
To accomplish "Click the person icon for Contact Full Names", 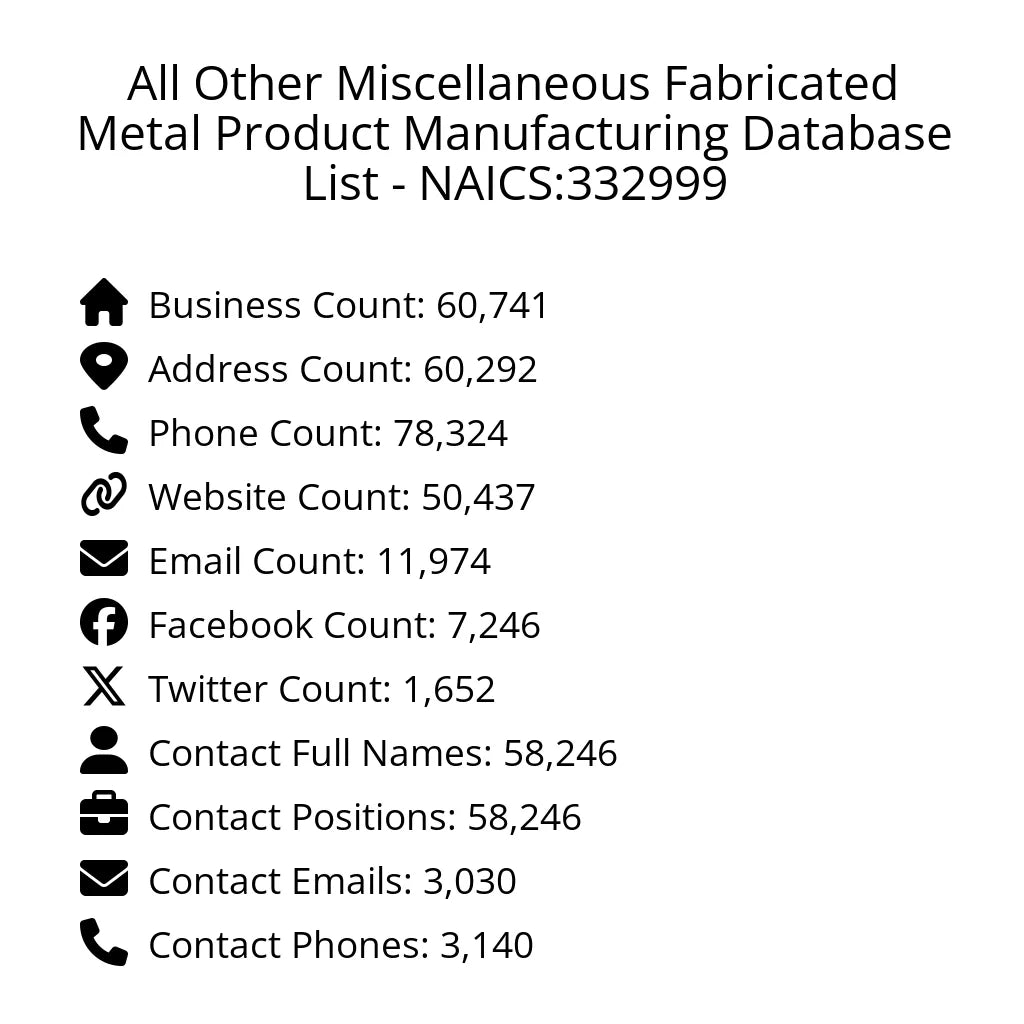I will point(104,751).
